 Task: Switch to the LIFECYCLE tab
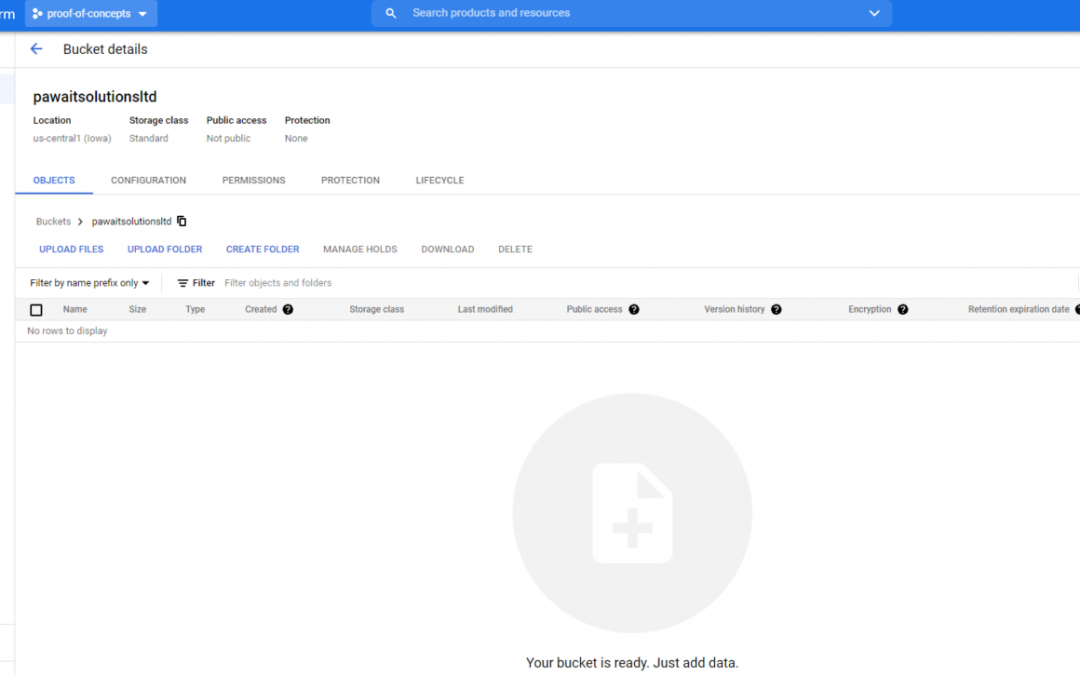pos(439,180)
